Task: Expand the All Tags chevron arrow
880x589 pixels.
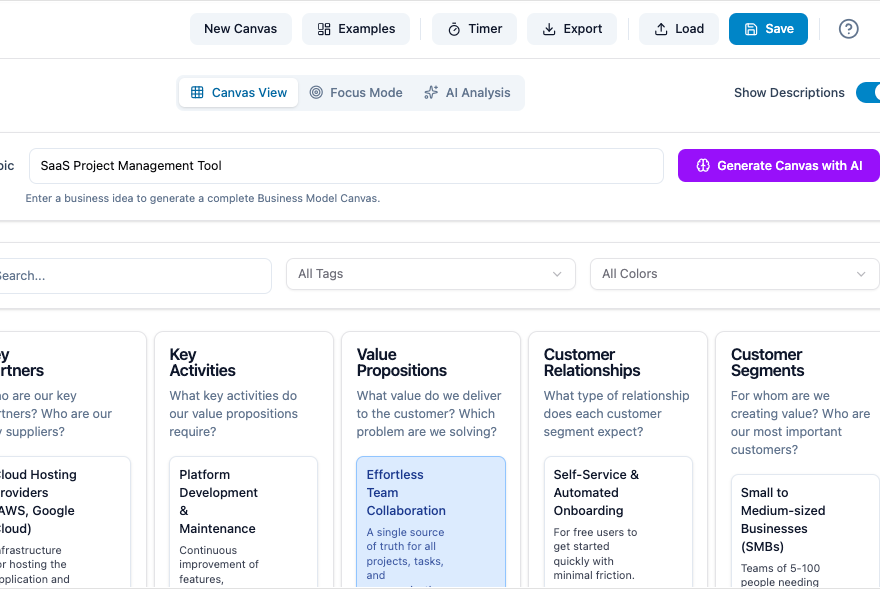Action: tap(558, 274)
